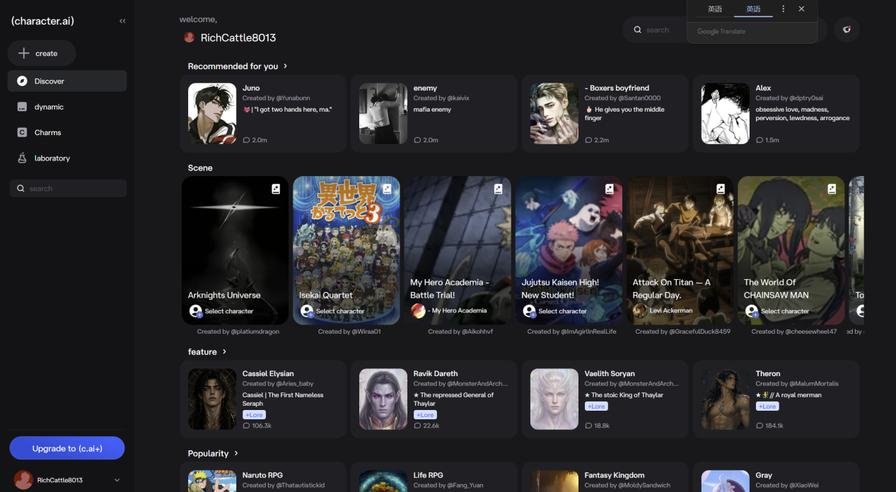Click creator name @GracefulDuck8459
The height and width of the screenshot is (492, 896).
699,331
